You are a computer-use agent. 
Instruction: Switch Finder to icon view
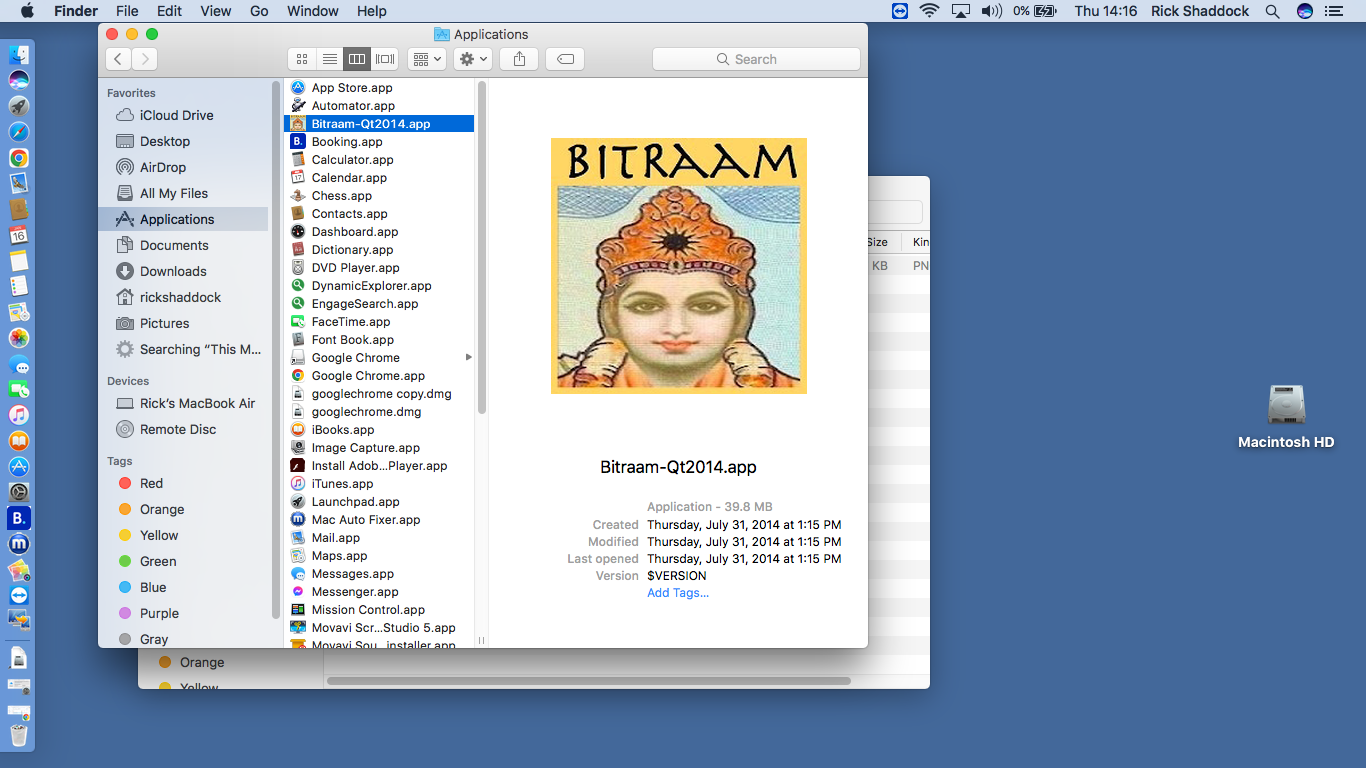pos(302,59)
